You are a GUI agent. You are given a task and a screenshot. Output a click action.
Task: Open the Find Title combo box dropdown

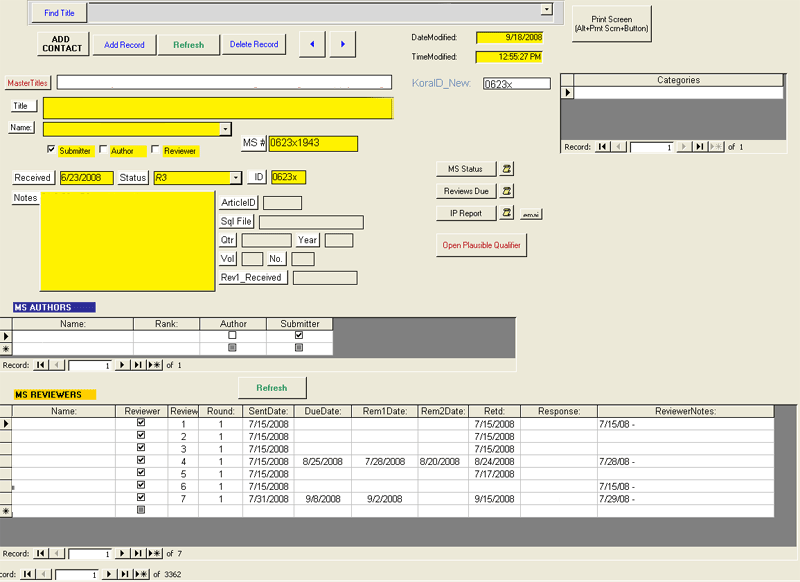pos(547,10)
